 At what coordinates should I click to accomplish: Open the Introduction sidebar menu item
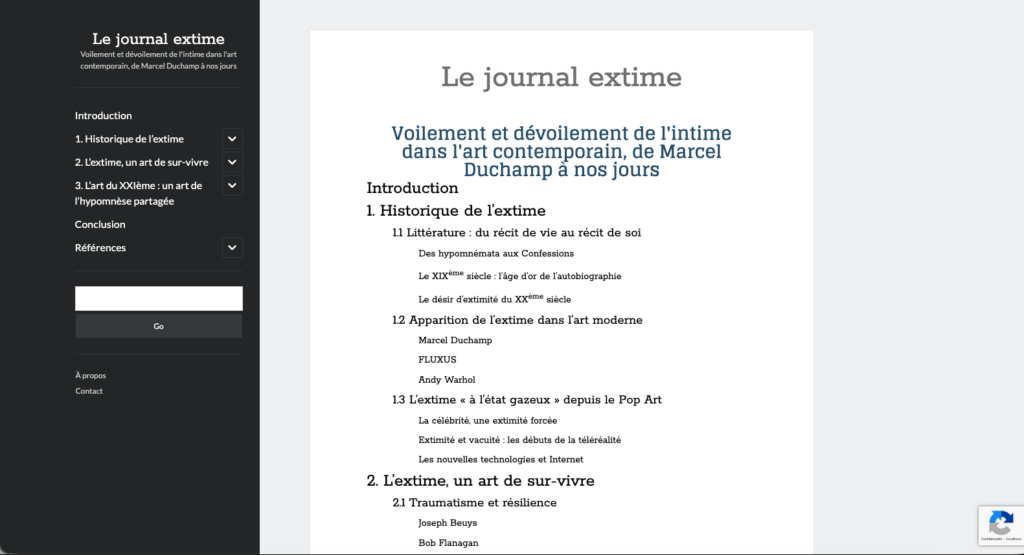103,116
